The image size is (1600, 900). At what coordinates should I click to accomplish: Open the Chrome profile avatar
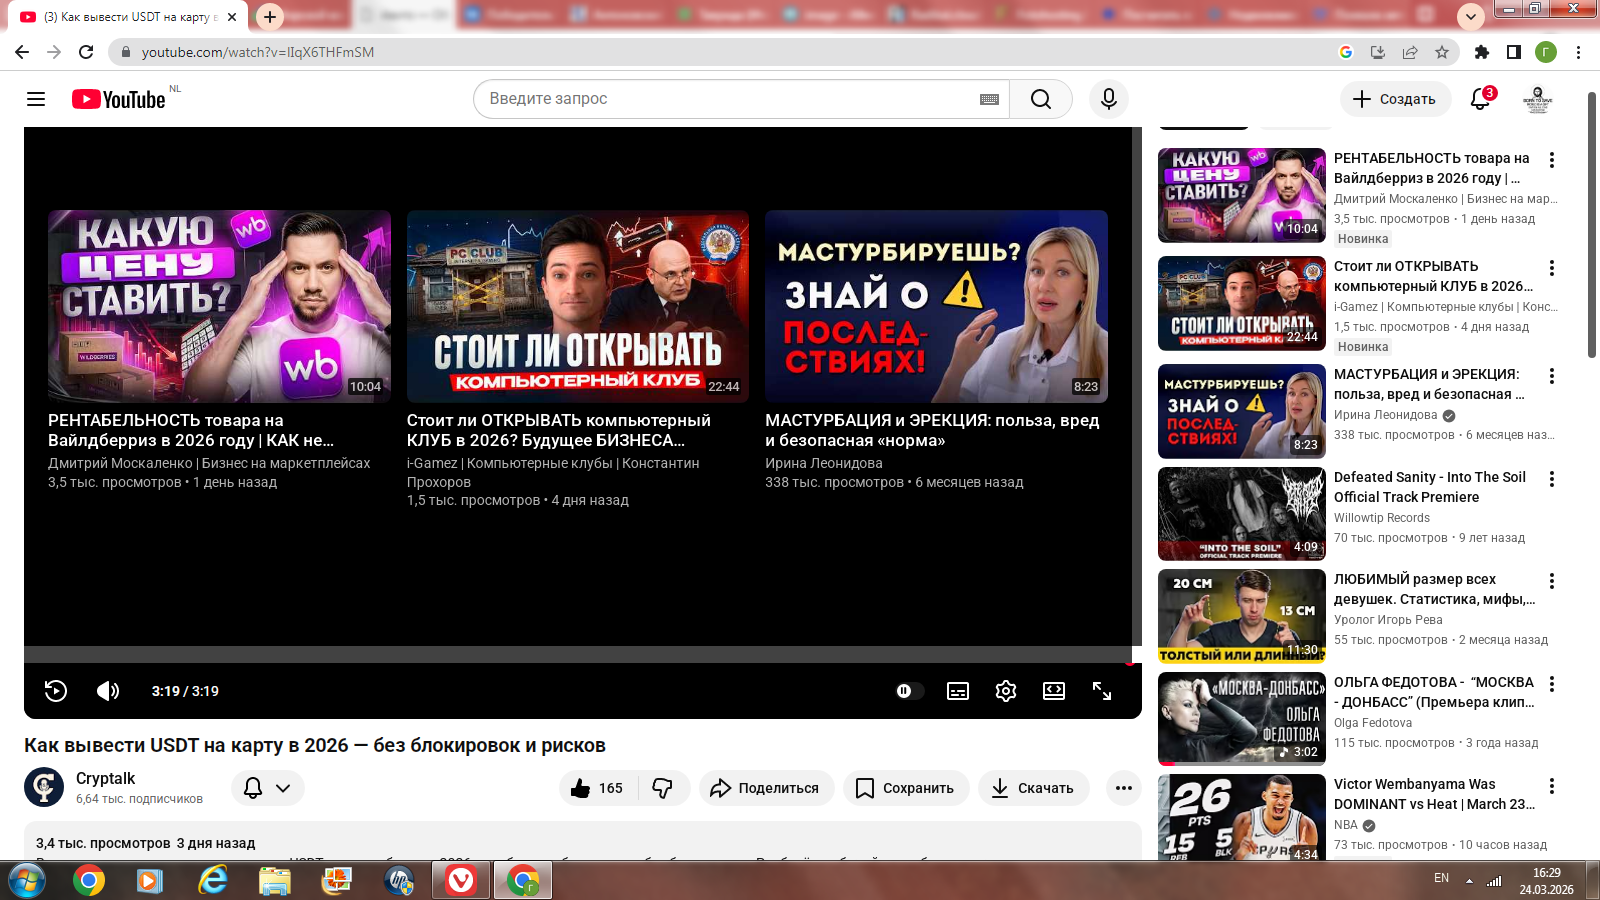tap(1546, 52)
